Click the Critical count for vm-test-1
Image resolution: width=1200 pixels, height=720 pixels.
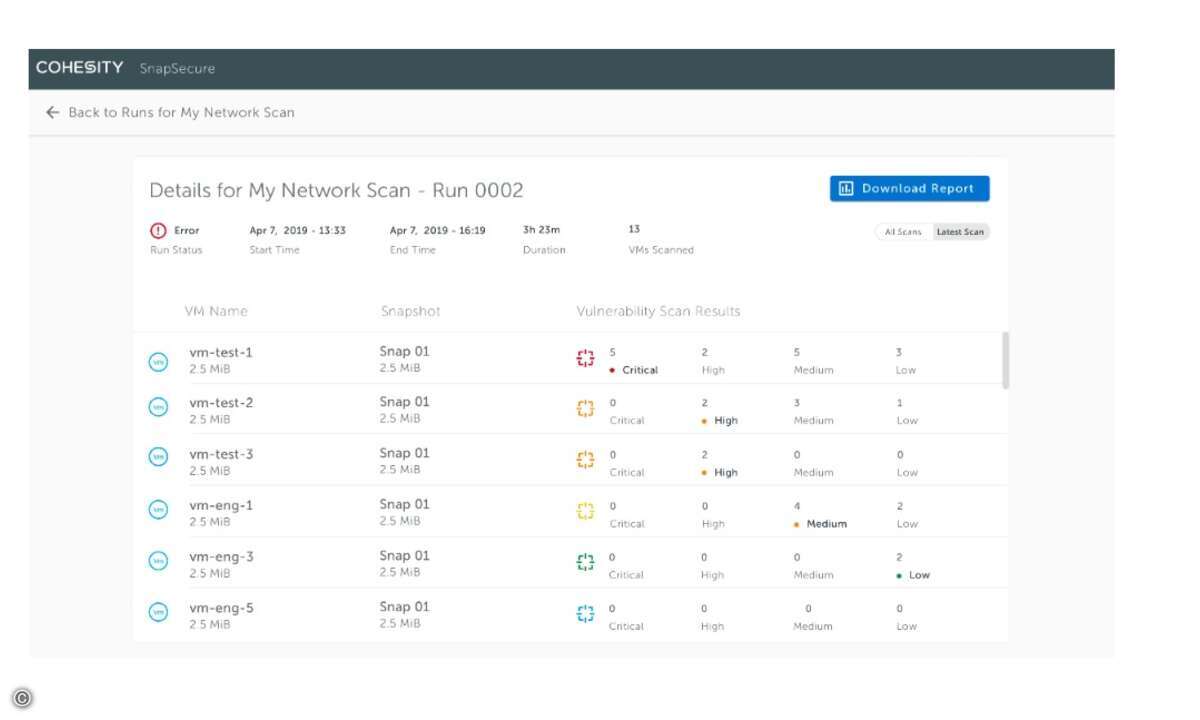613,353
